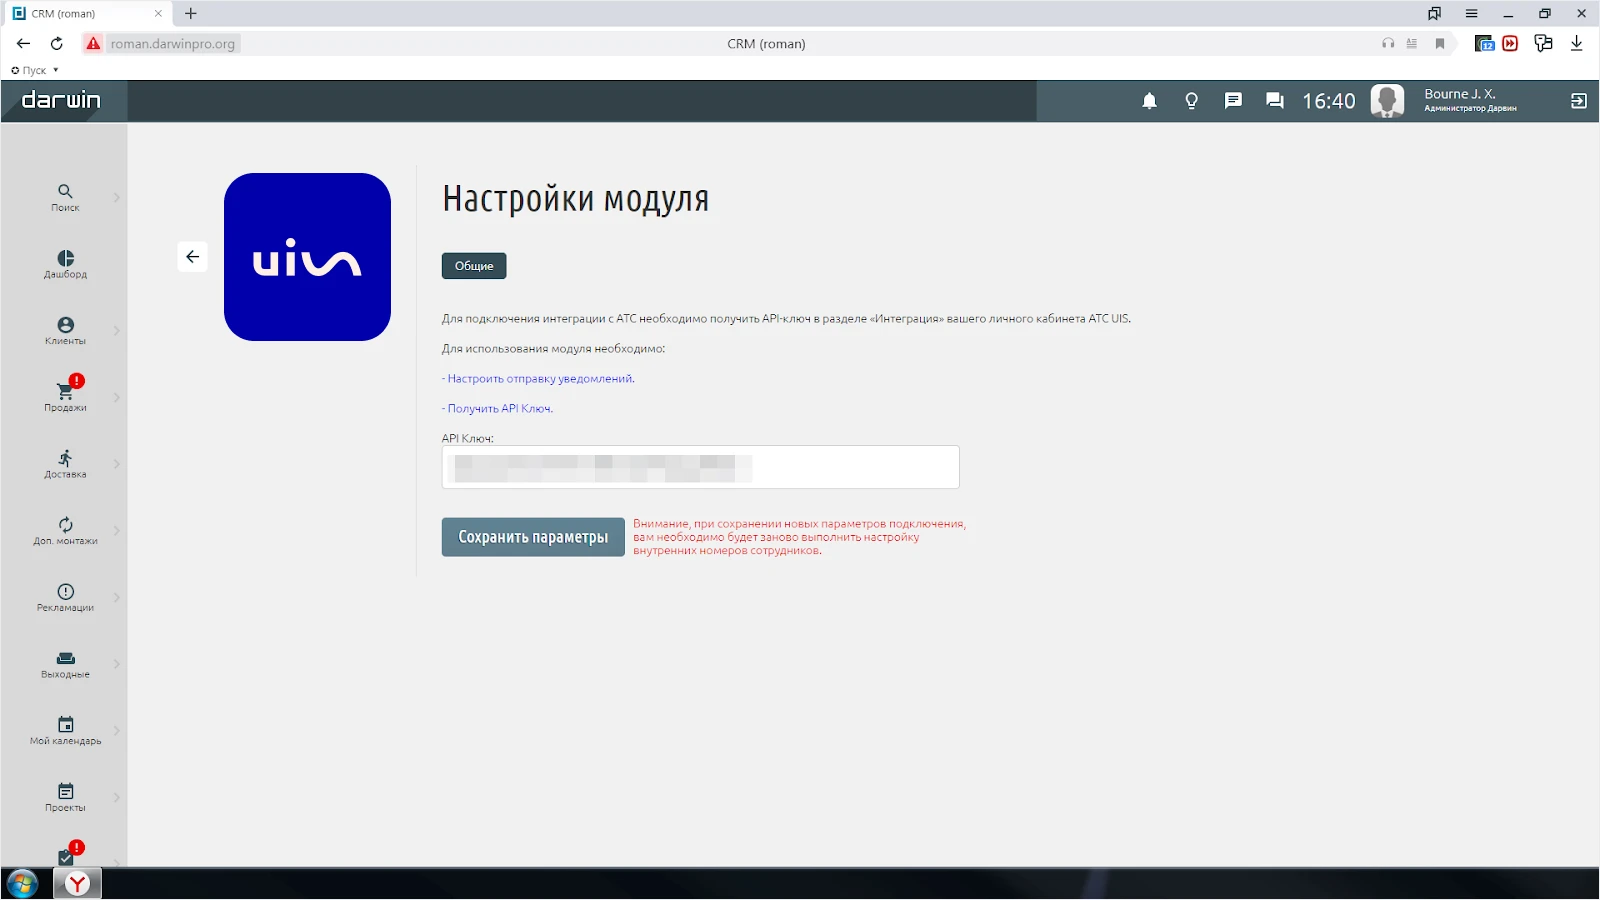This screenshot has width=1600, height=900.
Task: Bookmark the page with the flag icon
Action: [1440, 43]
